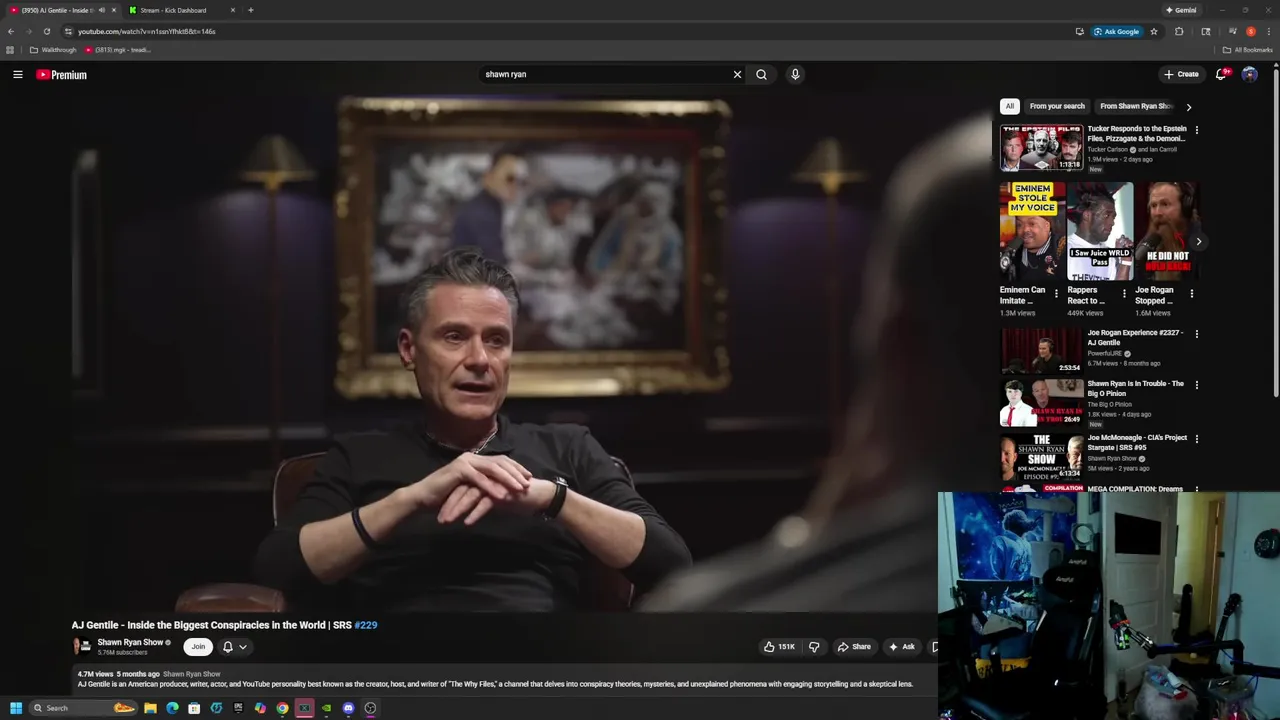Open Google Chrome from the taskbar

[282, 708]
